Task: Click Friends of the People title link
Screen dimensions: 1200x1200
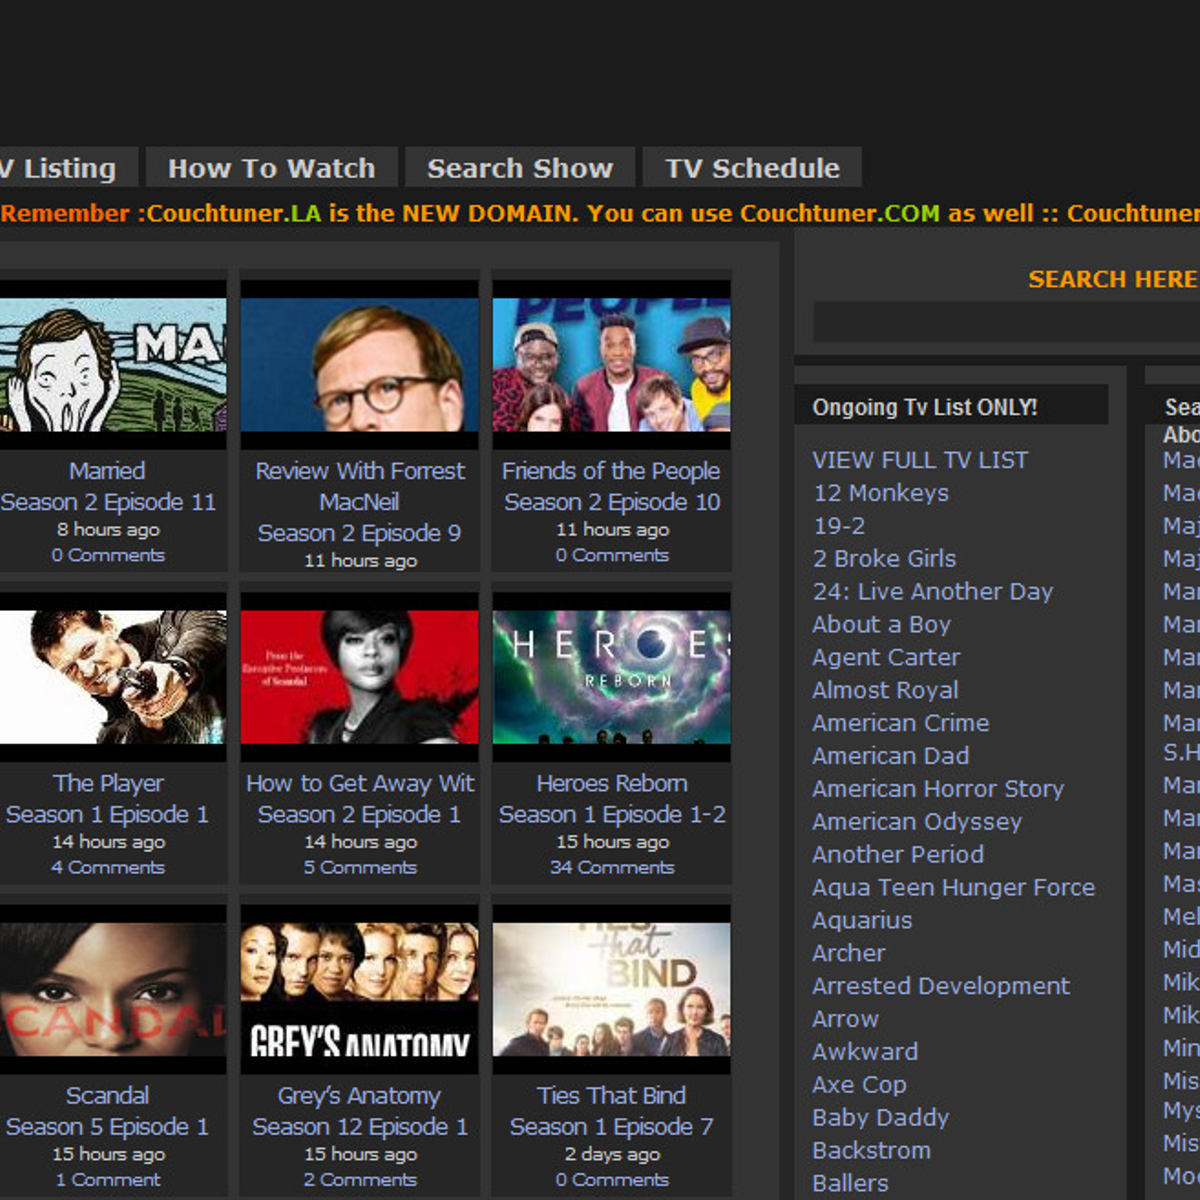Action: pyautogui.click(x=611, y=471)
